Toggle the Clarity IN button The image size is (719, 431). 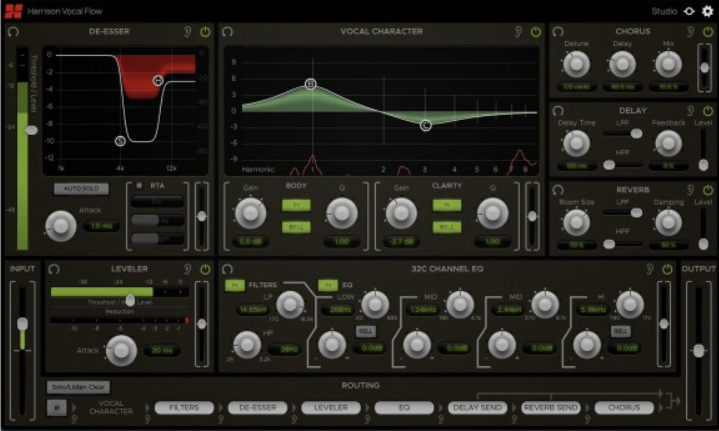[x=447, y=205]
